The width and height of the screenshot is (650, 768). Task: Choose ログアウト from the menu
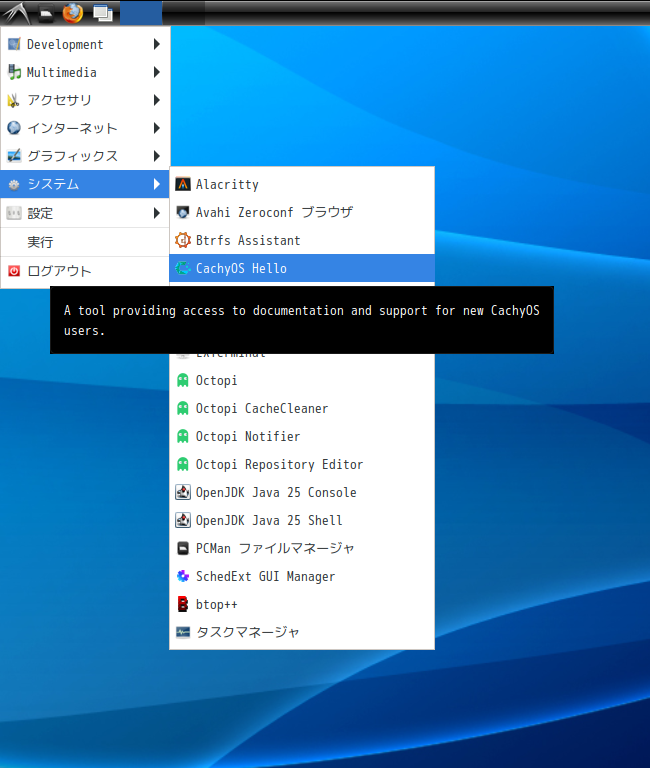(85, 271)
